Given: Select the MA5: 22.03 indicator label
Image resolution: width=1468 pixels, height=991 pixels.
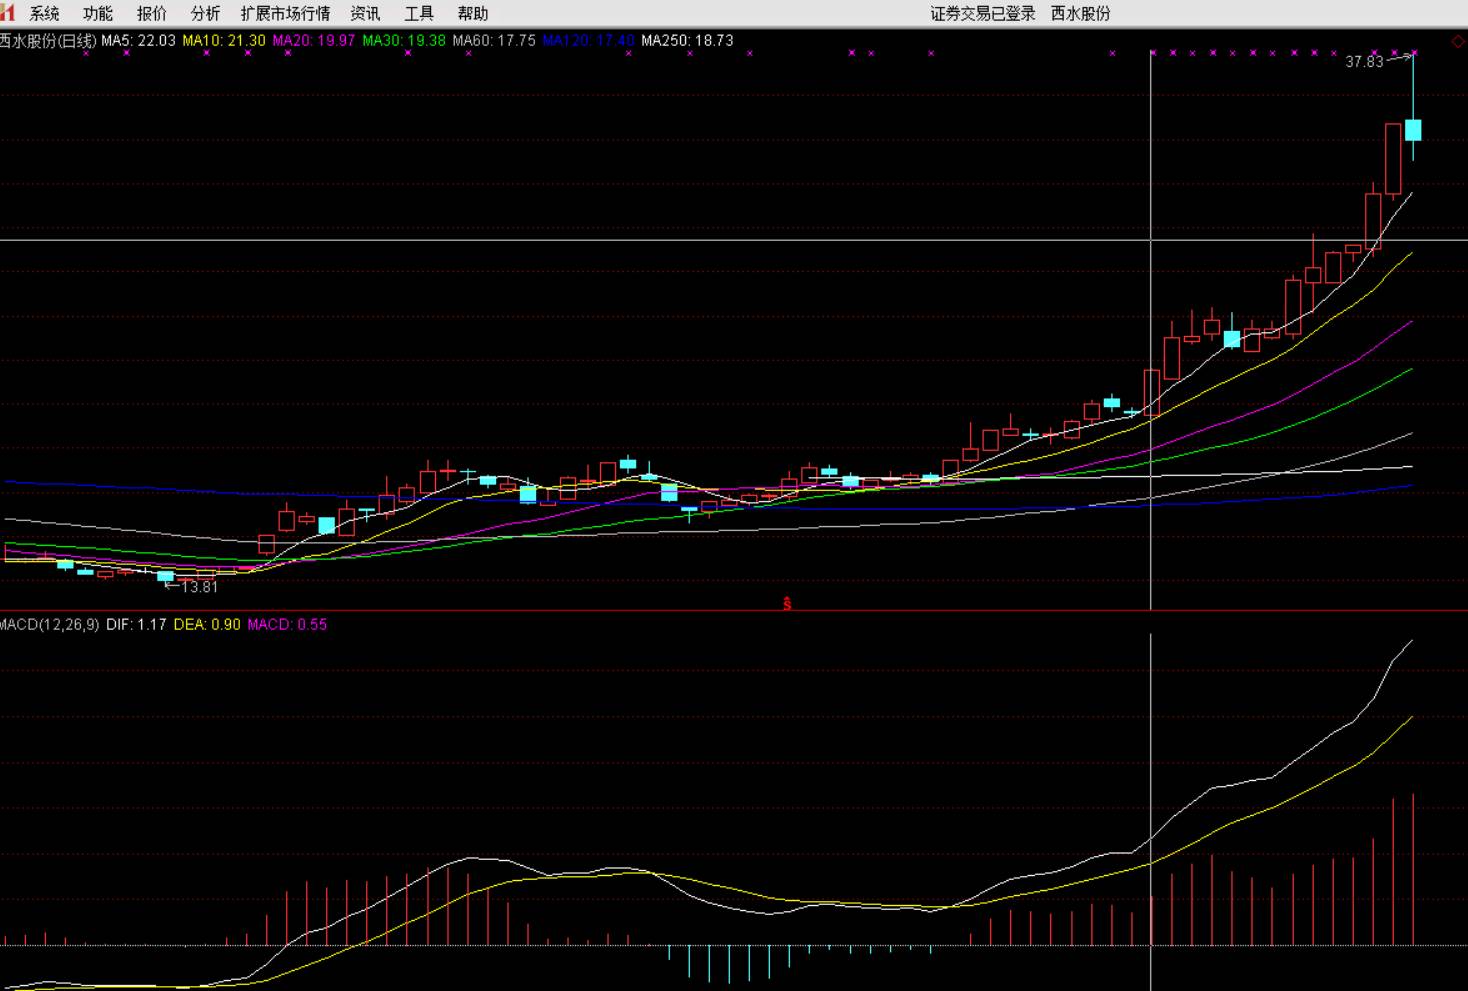Looking at the screenshot, I should [x=138, y=41].
